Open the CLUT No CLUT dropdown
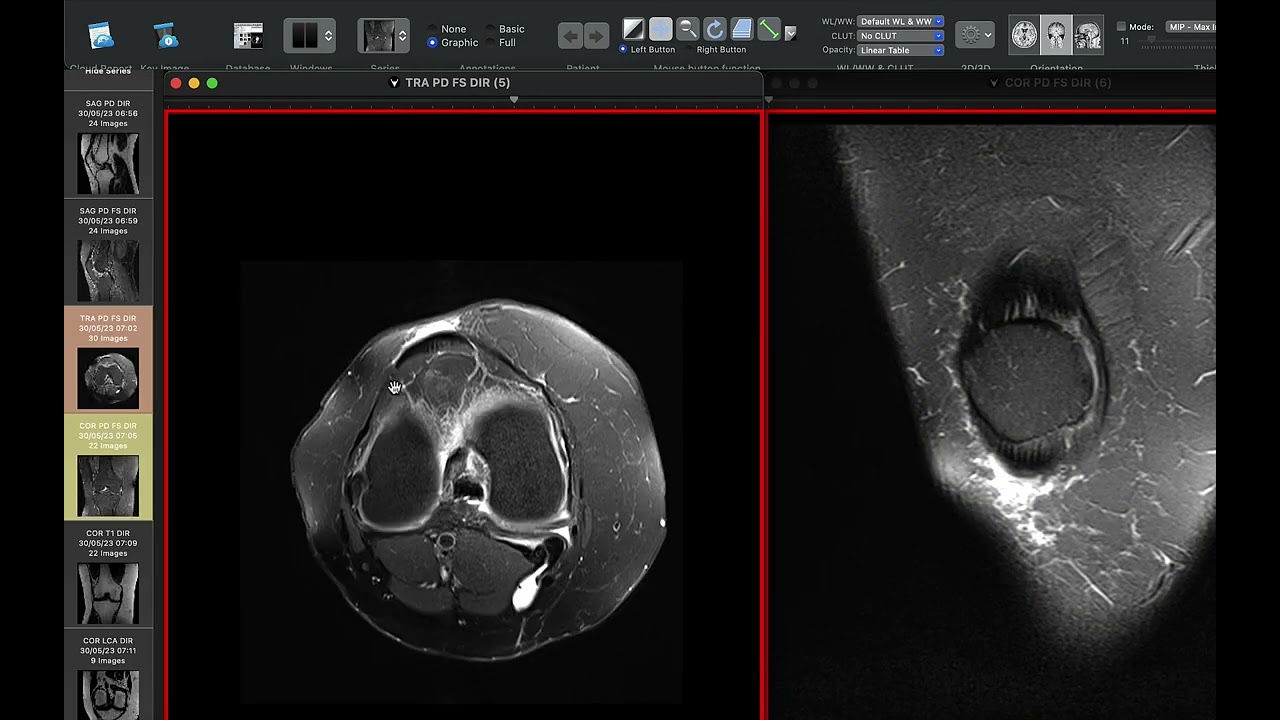 (x=900, y=36)
